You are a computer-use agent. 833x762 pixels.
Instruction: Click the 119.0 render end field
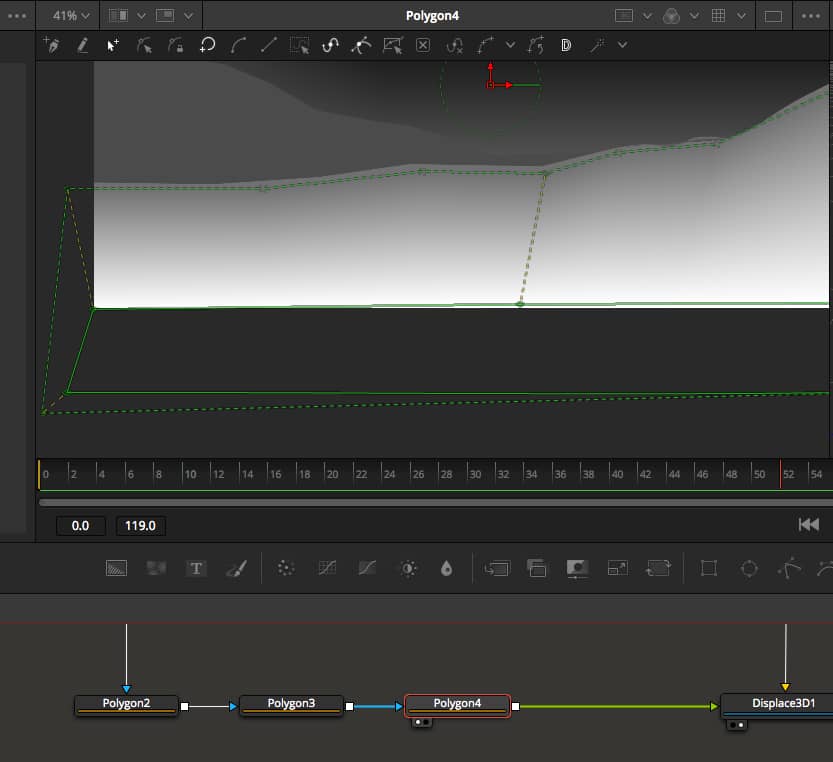(x=140, y=526)
